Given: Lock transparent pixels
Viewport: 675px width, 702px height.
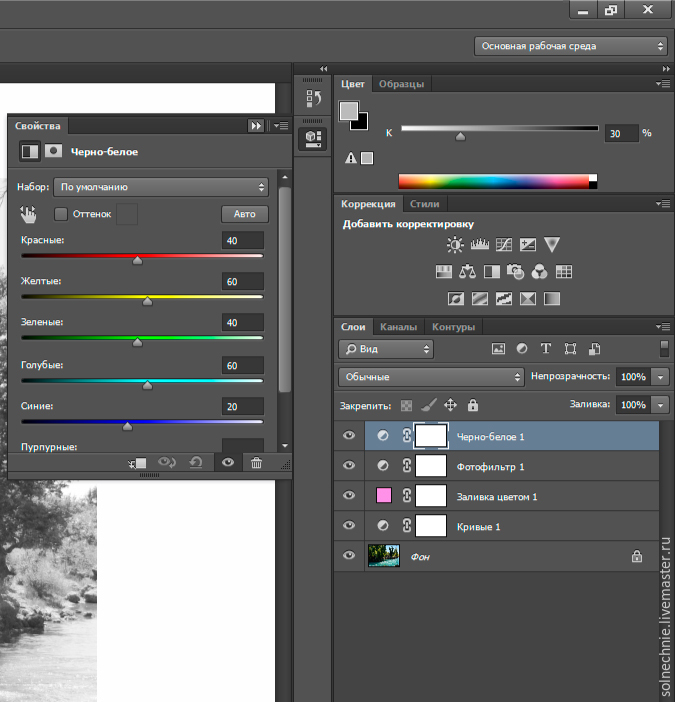Looking at the screenshot, I should (x=406, y=406).
